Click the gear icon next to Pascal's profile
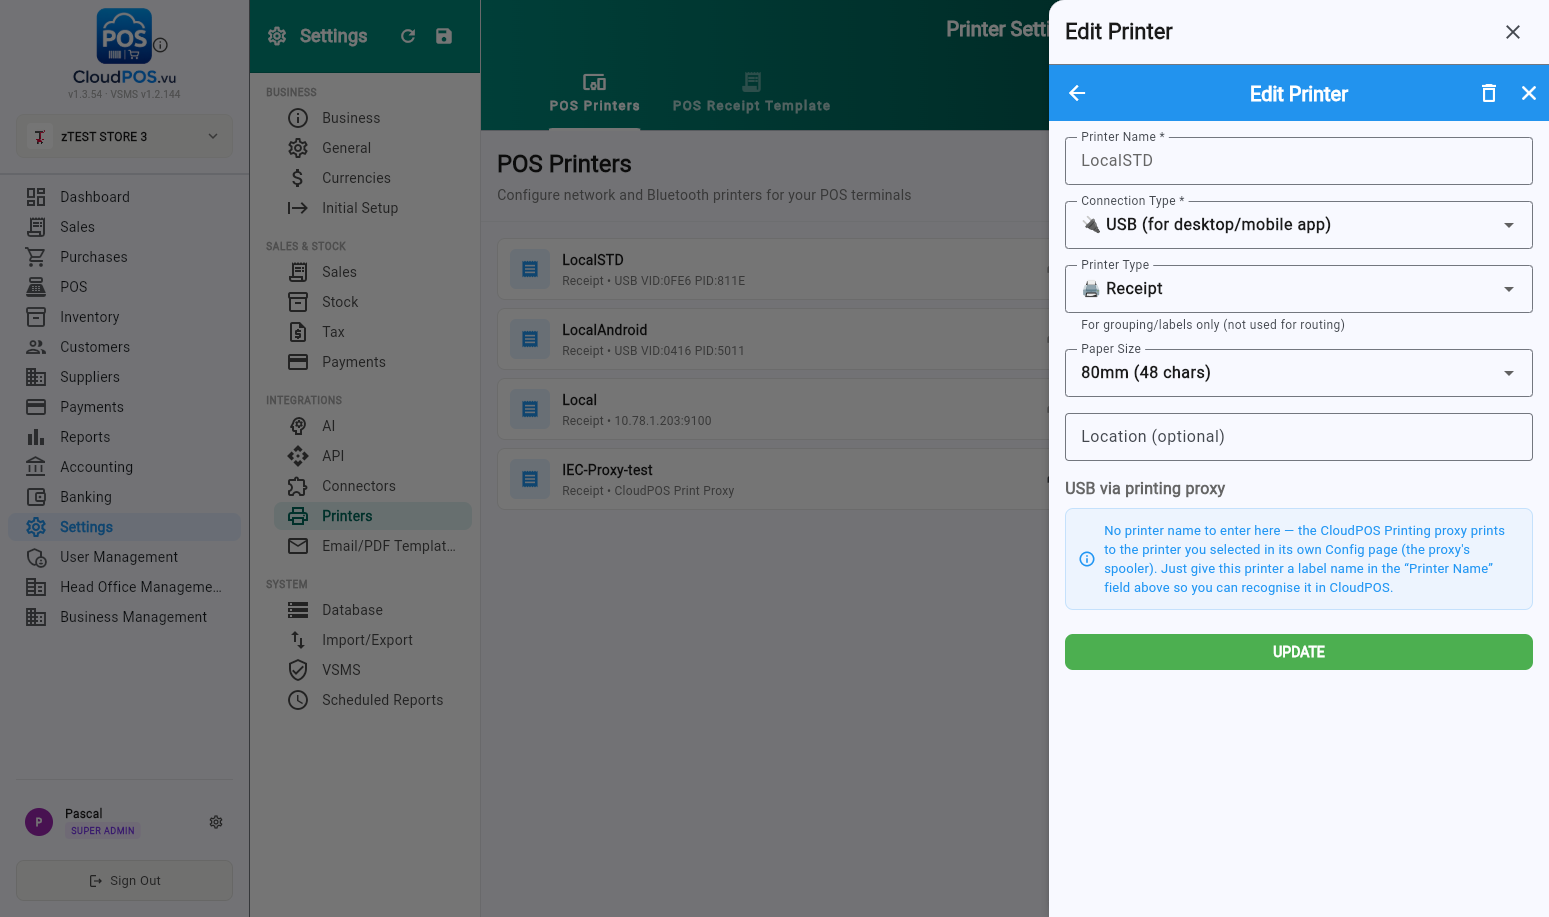The height and width of the screenshot is (917, 1549). coord(216,822)
